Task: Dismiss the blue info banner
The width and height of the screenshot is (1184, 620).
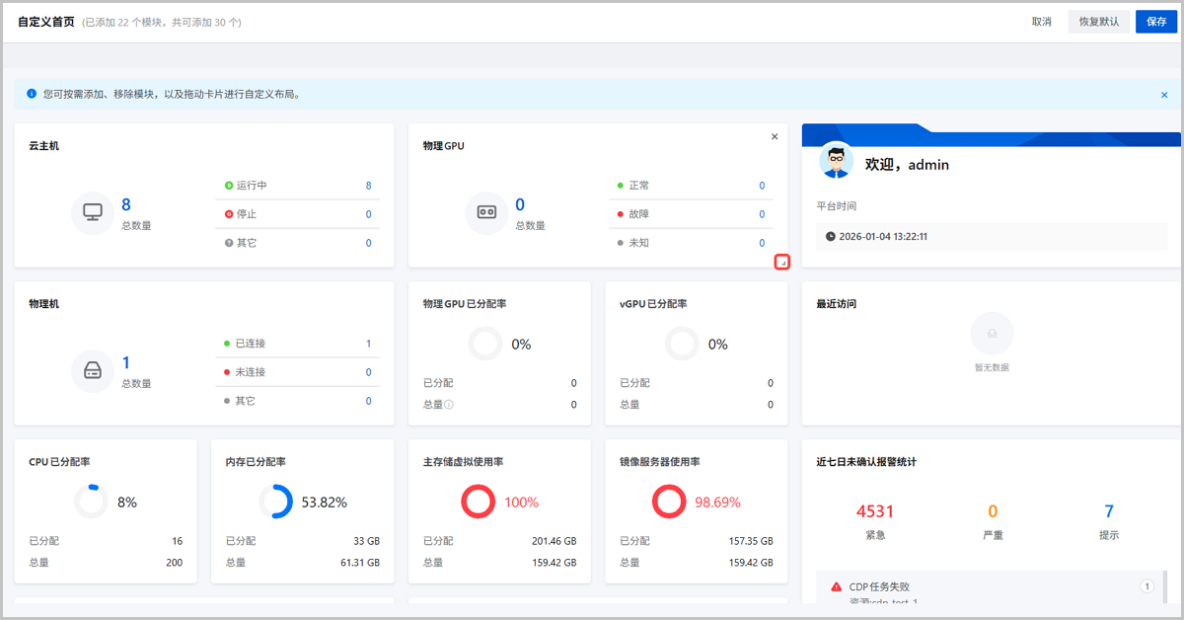Action: coord(1163,94)
